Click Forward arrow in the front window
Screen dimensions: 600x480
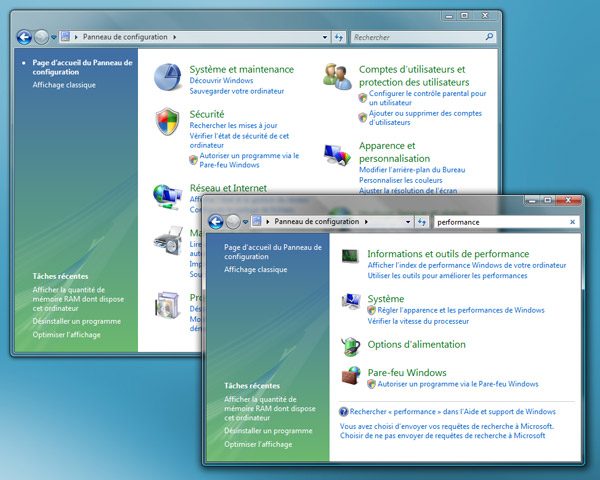coord(233,222)
